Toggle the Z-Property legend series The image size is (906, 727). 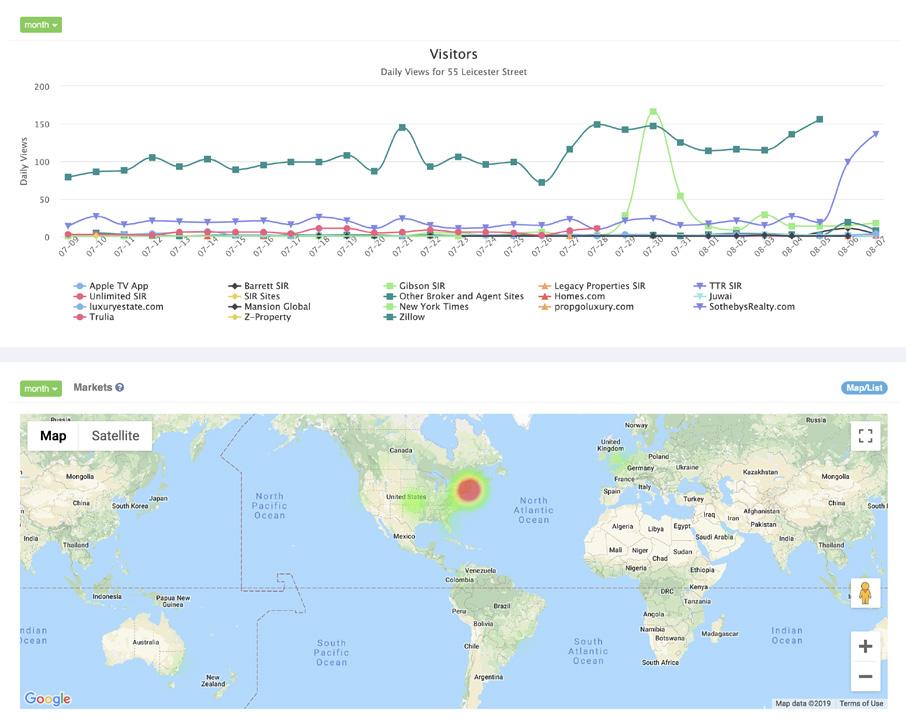coord(260,317)
